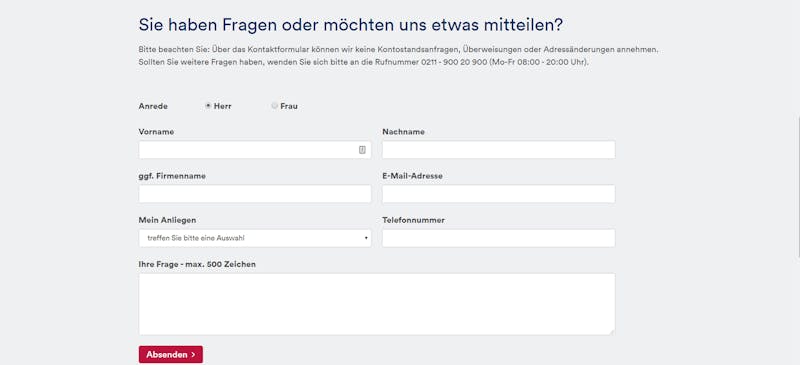Click into the ggf. Firmenname field

coord(255,194)
